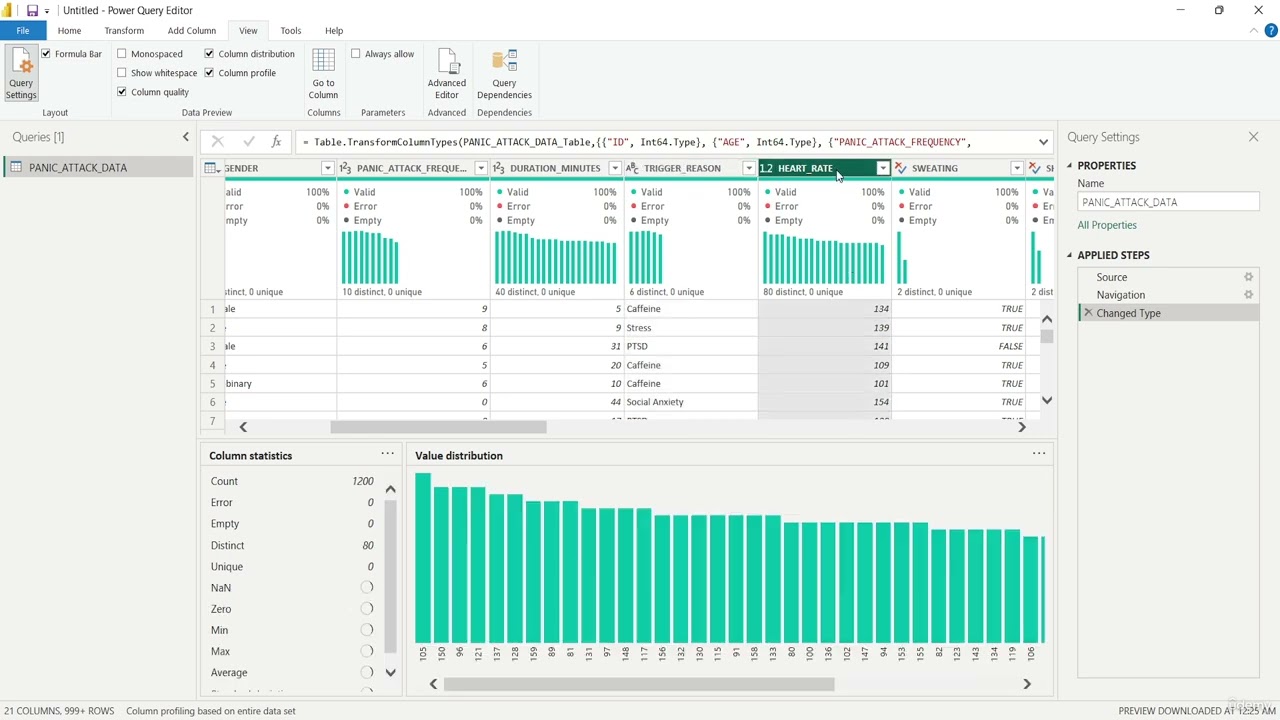Open Source step settings gear
Screen dimensions: 1280x720
[1248, 277]
